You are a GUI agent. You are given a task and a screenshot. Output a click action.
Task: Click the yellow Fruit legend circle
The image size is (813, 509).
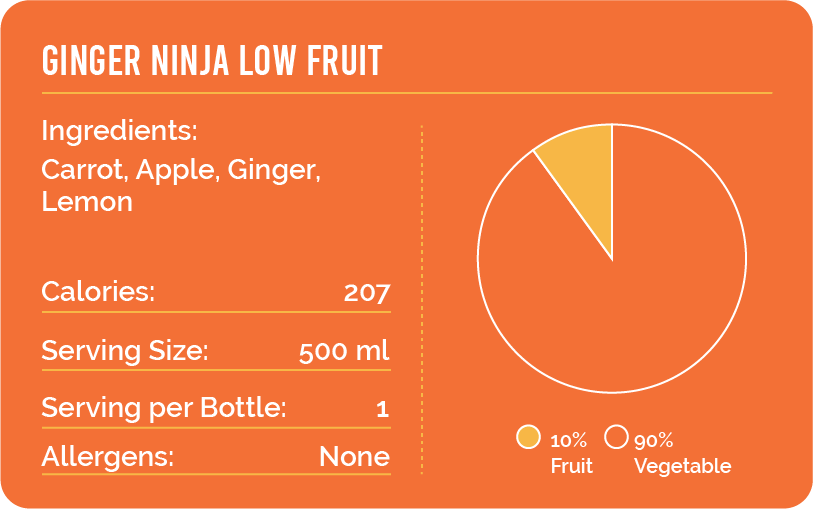(528, 438)
